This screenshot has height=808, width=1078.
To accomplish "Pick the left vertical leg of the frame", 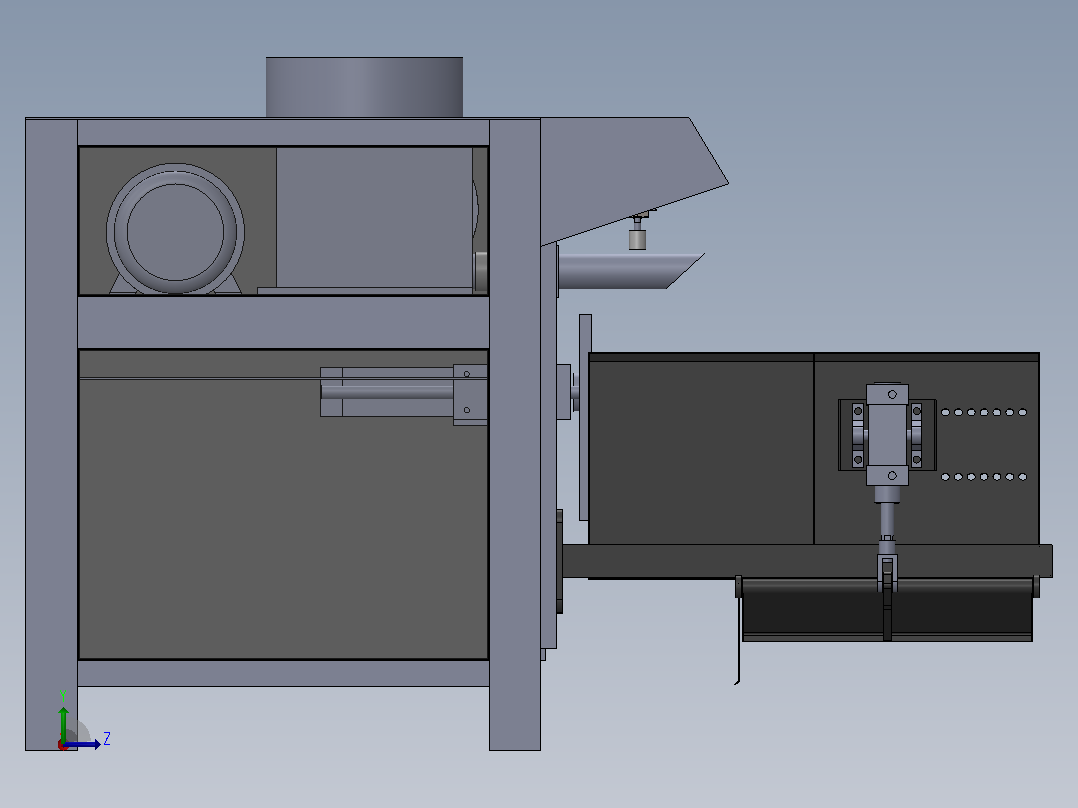I will pyautogui.click(x=52, y=434).
